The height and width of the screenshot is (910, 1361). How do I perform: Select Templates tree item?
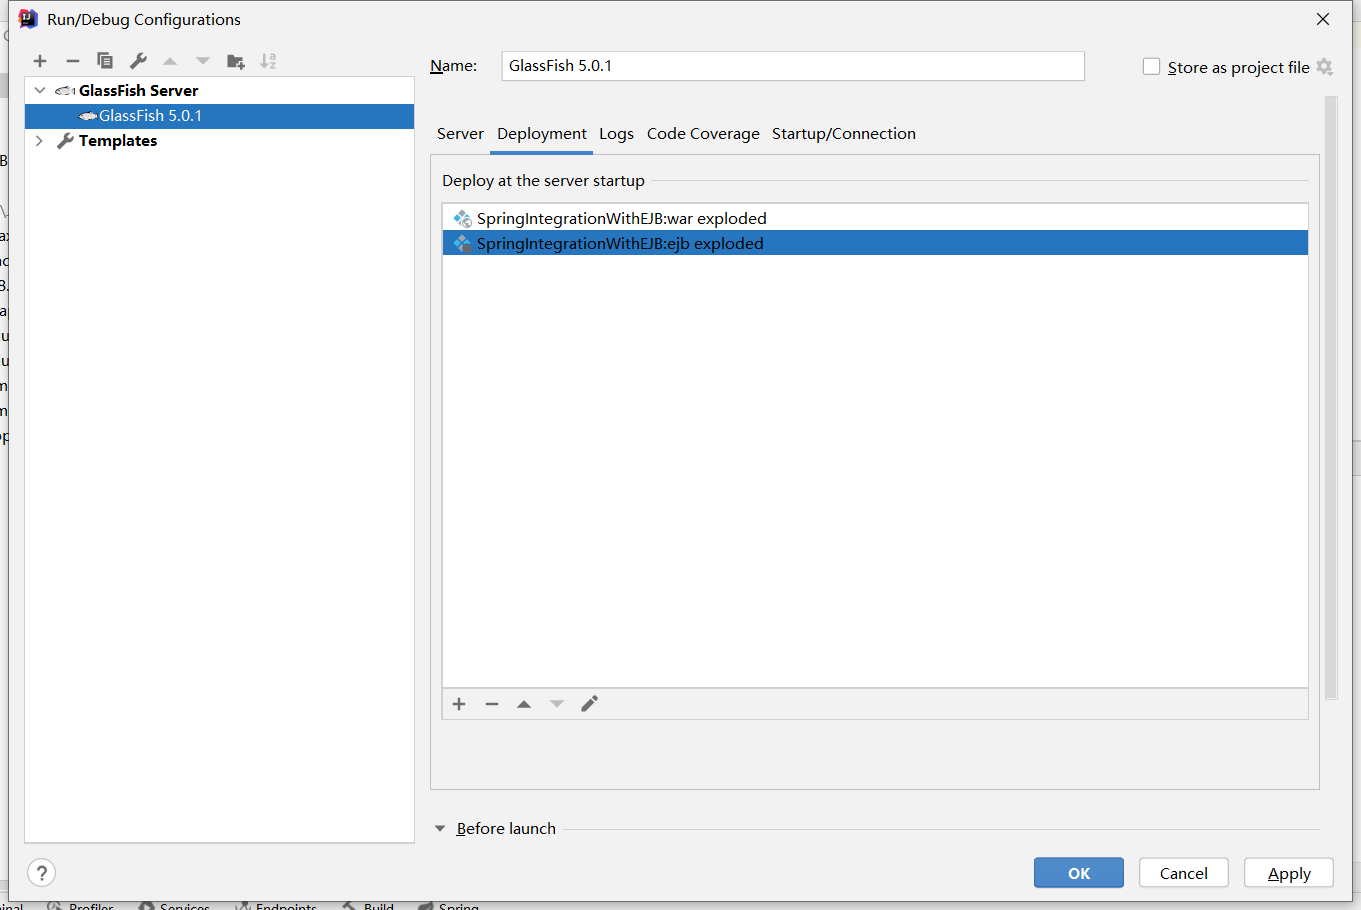point(118,141)
